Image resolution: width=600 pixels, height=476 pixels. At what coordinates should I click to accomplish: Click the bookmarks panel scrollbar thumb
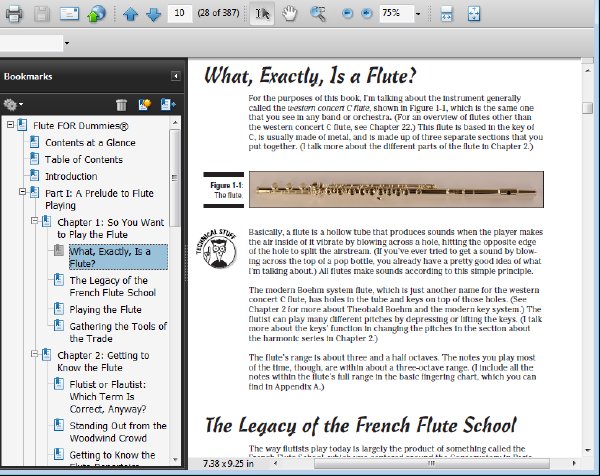pyautogui.click(x=175, y=178)
